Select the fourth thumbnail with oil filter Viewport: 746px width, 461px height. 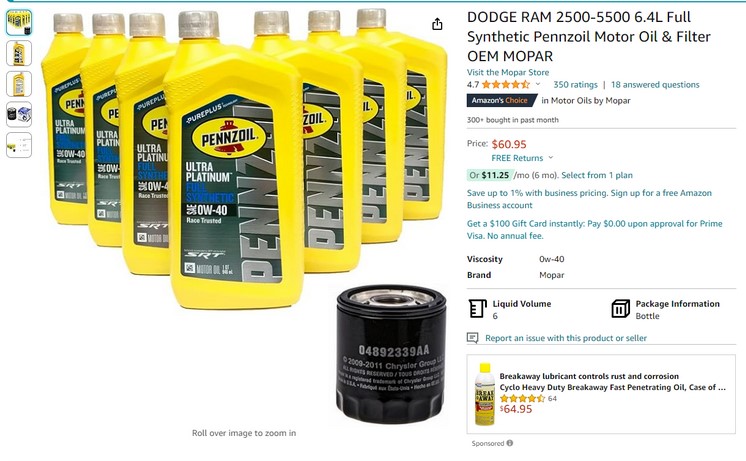click(19, 114)
